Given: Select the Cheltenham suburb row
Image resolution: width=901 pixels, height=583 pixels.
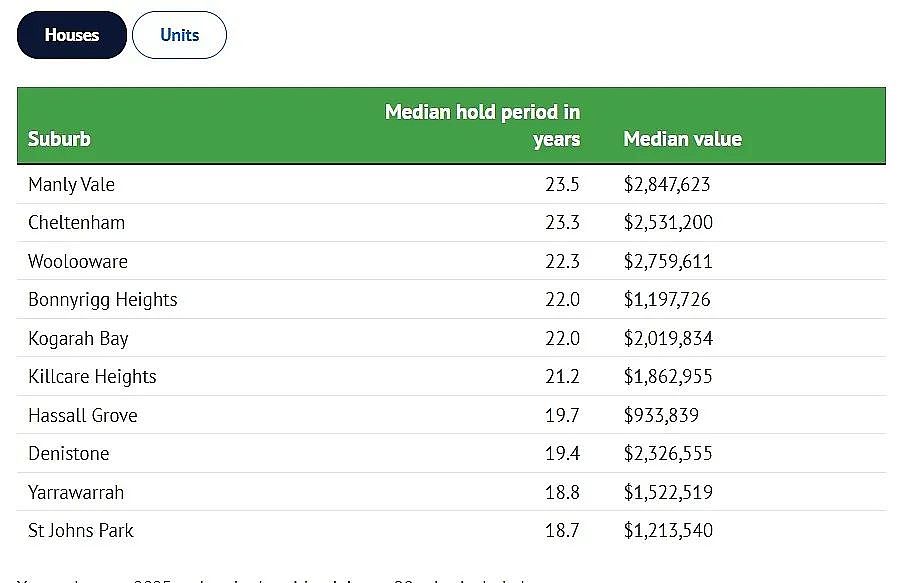Looking at the screenshot, I should (451, 222).
